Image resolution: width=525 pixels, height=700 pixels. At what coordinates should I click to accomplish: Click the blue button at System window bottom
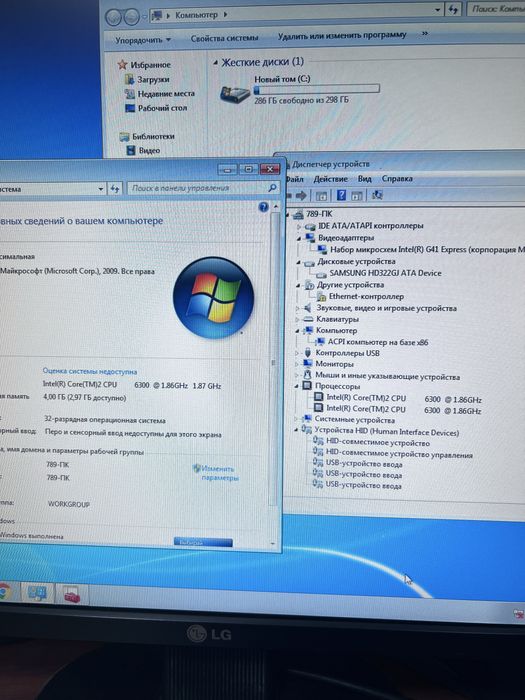[x=203, y=542]
